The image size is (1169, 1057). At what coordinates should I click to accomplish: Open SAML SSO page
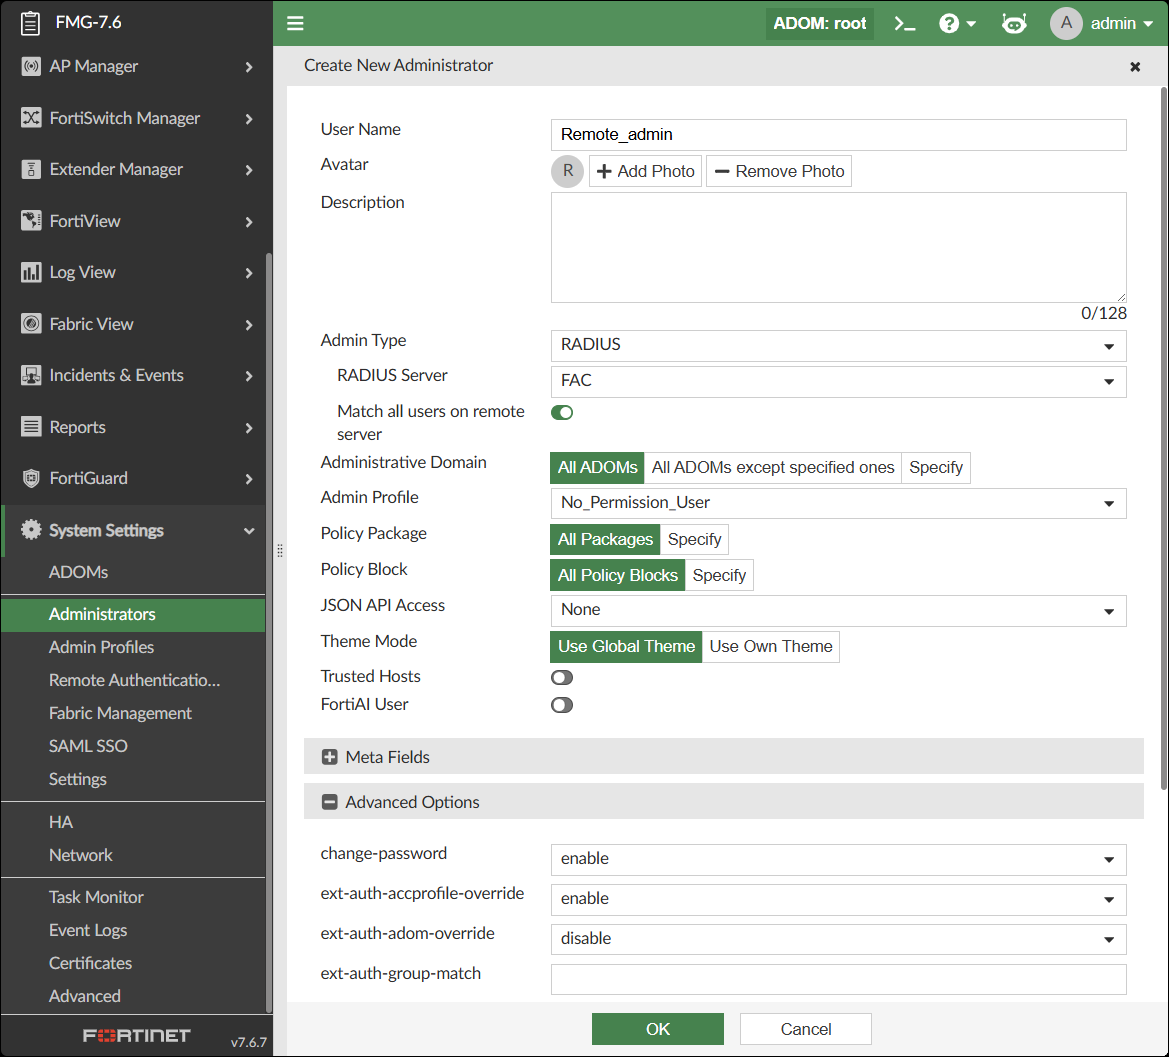tap(88, 745)
